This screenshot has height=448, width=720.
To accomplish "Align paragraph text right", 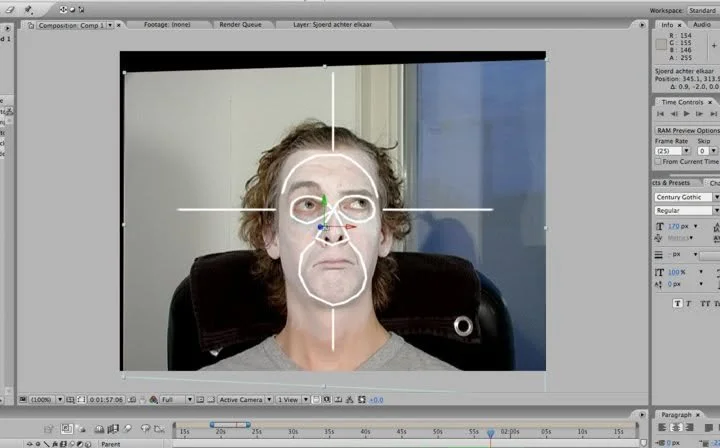I will click(689, 427).
